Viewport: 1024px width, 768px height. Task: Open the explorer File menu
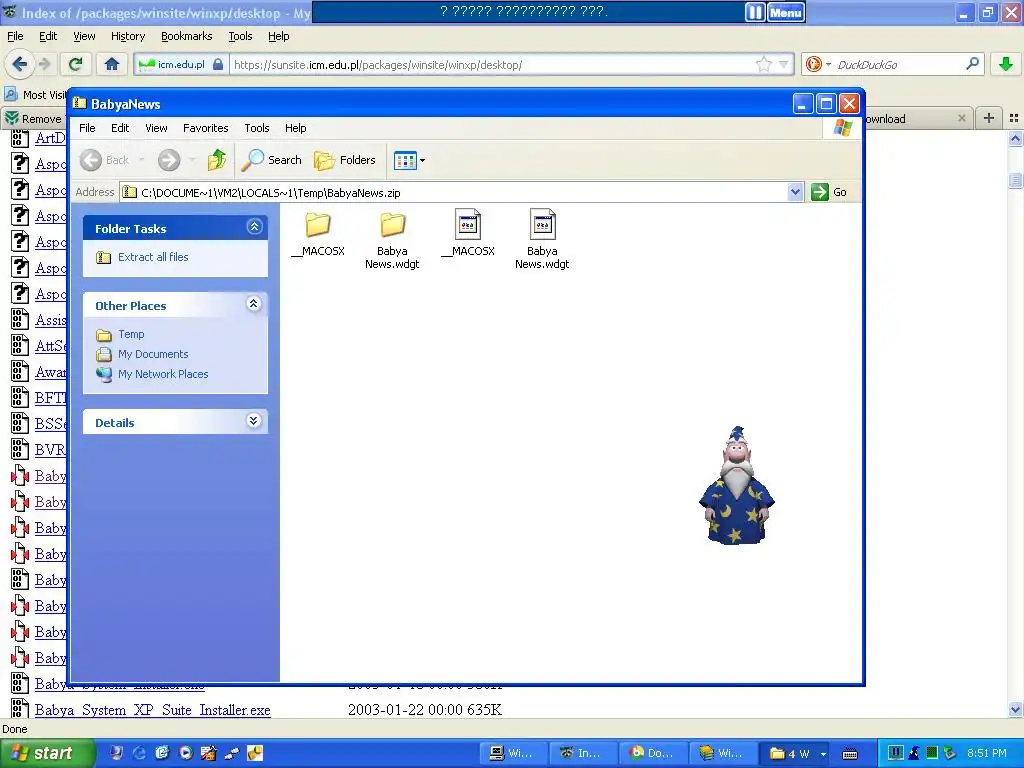[87, 128]
